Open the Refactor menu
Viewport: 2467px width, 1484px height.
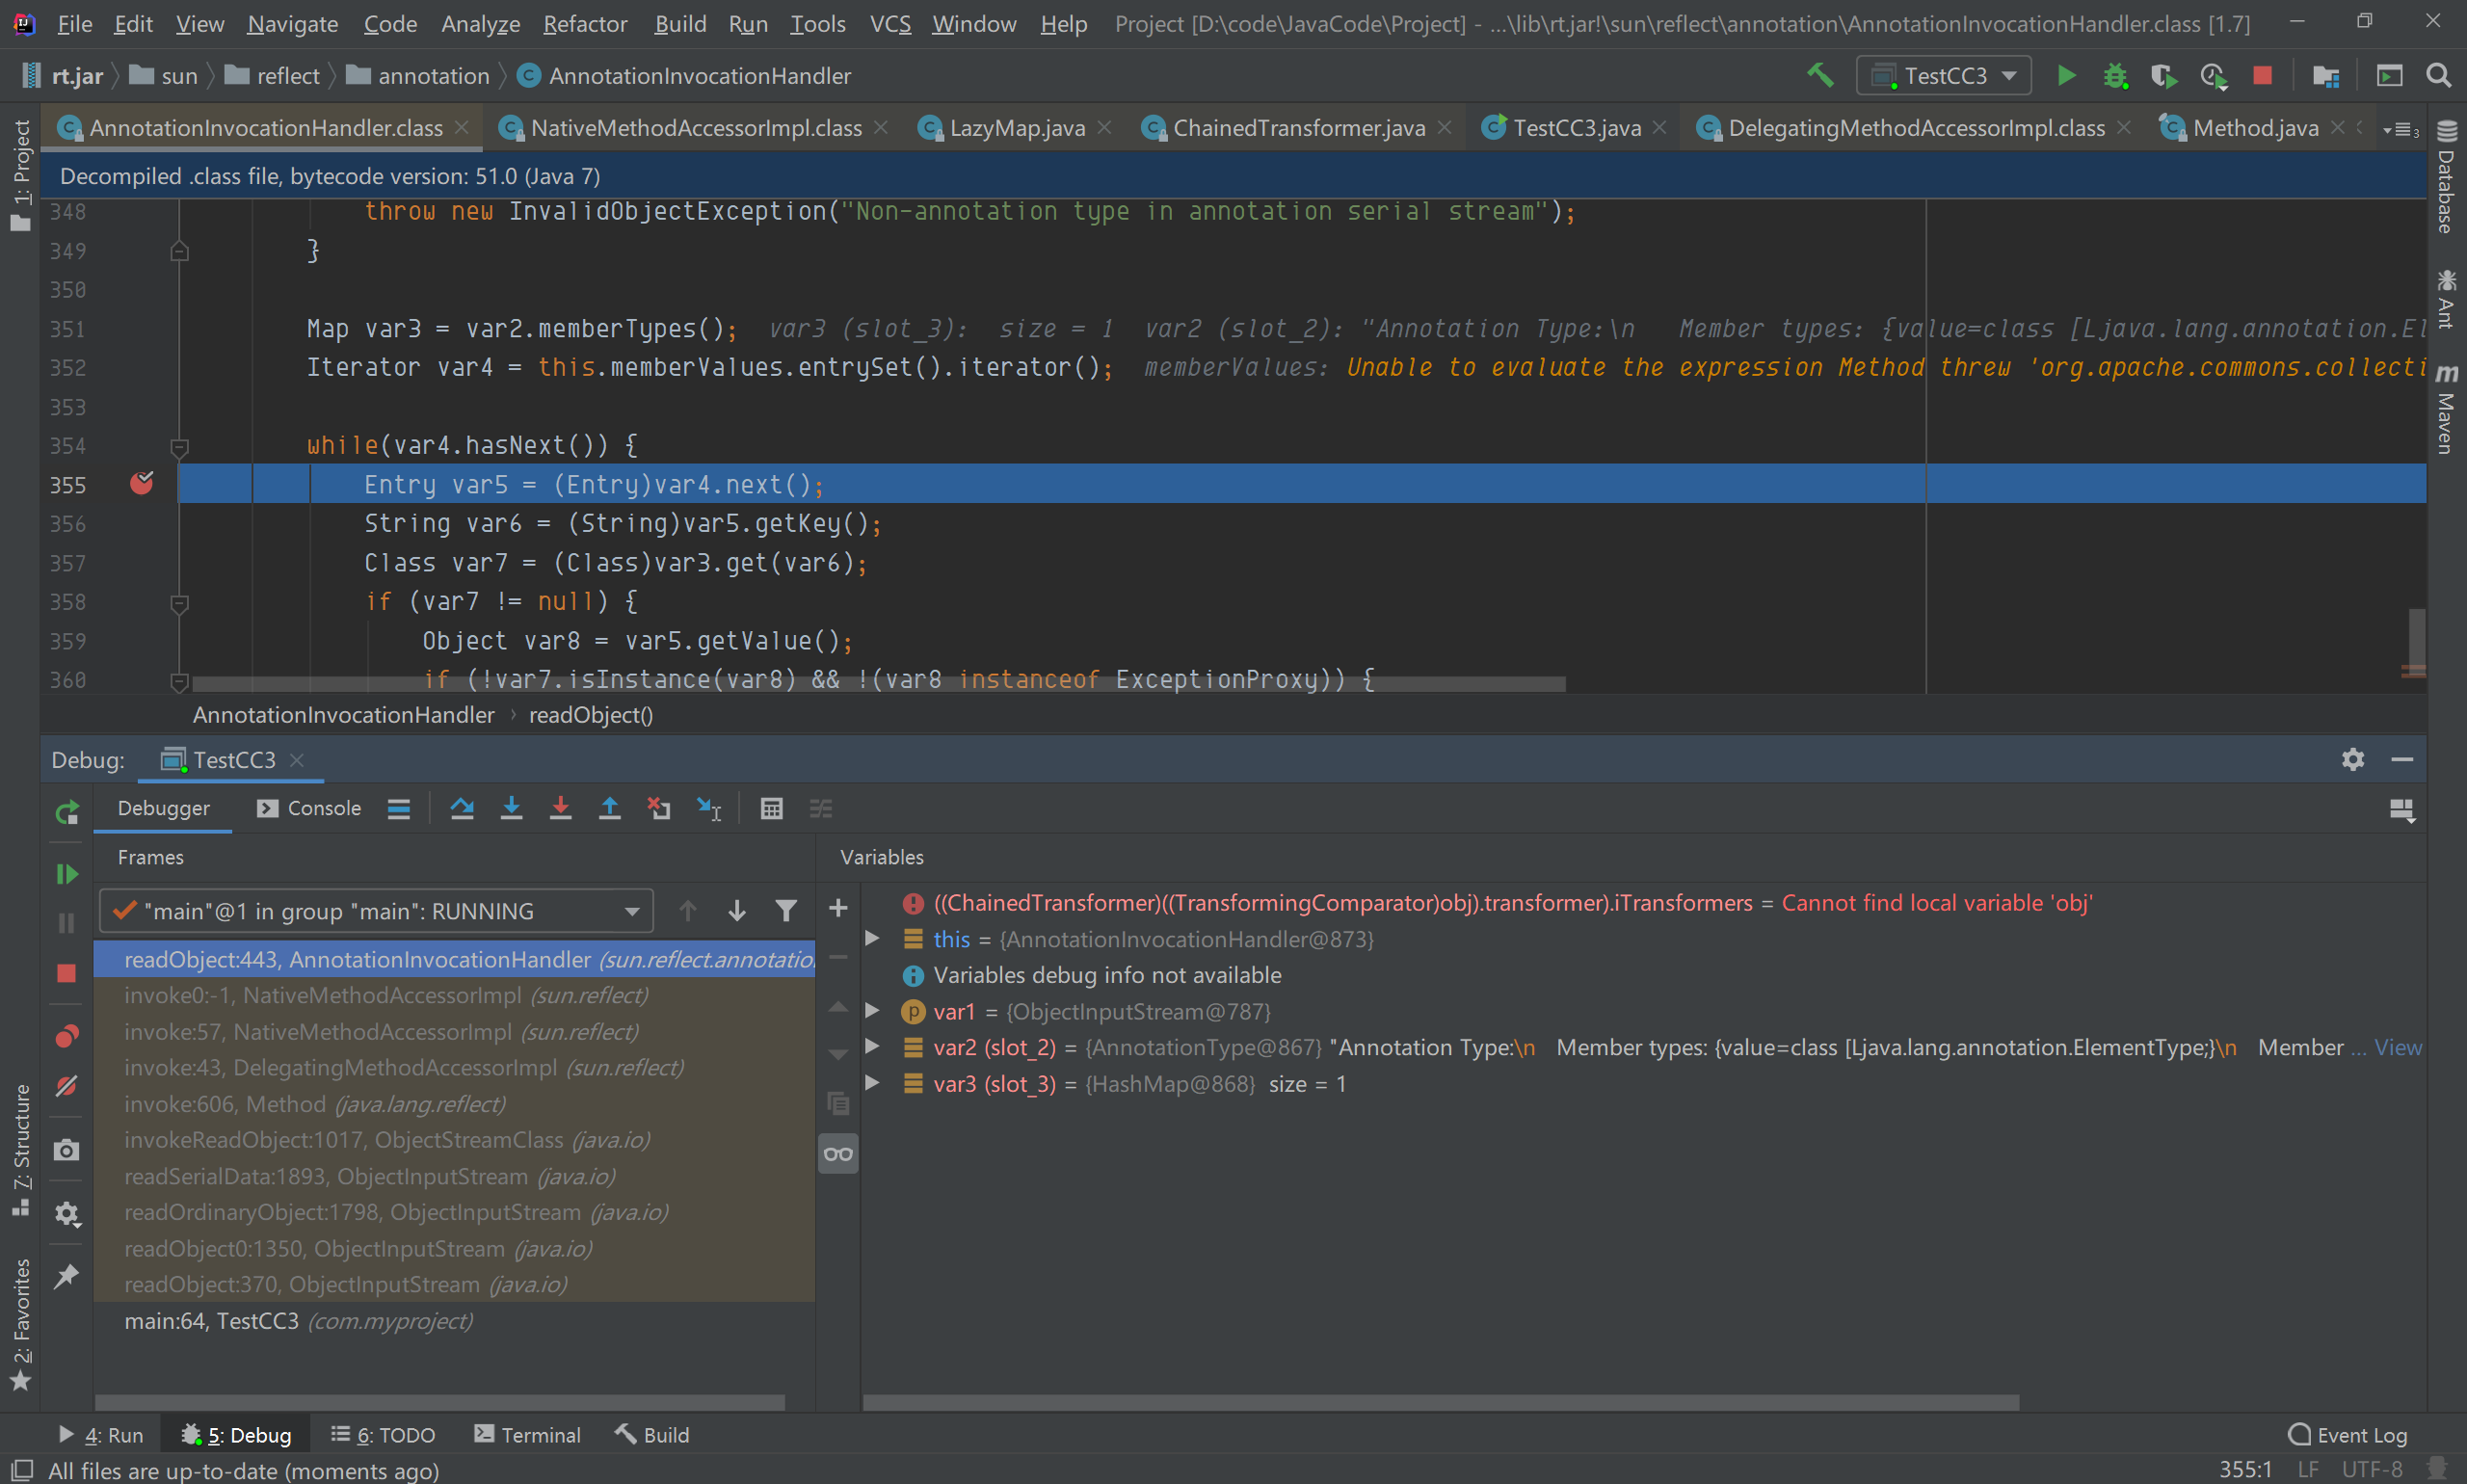pyautogui.click(x=584, y=23)
